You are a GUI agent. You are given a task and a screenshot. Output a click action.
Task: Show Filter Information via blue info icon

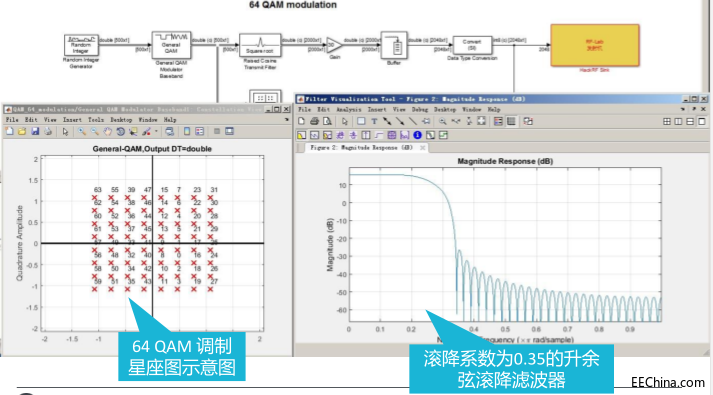tap(417, 135)
